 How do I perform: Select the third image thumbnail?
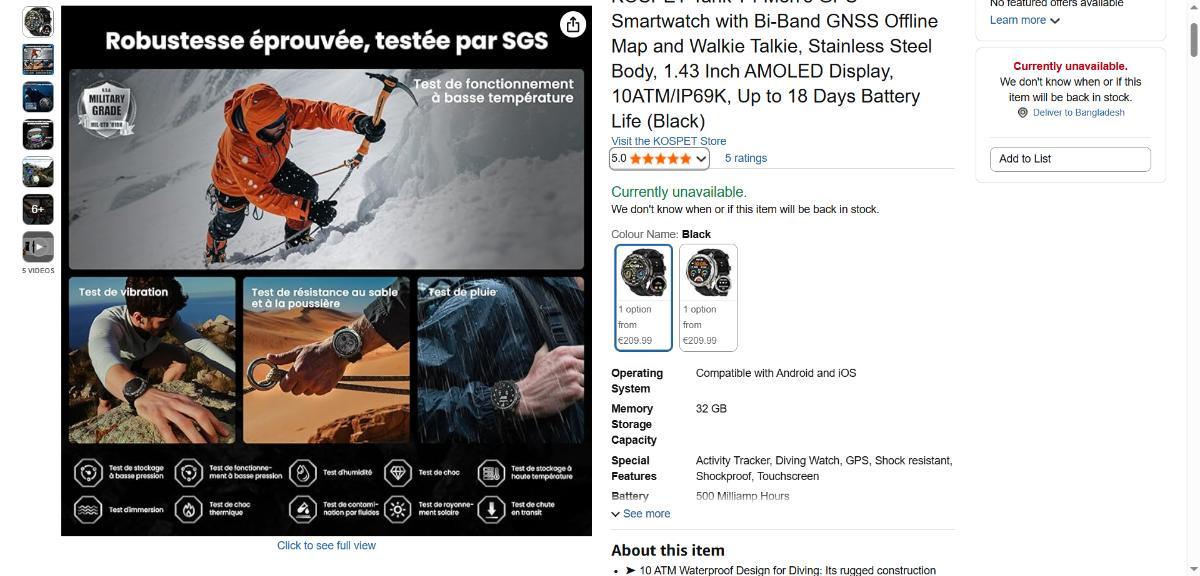[x=38, y=96]
